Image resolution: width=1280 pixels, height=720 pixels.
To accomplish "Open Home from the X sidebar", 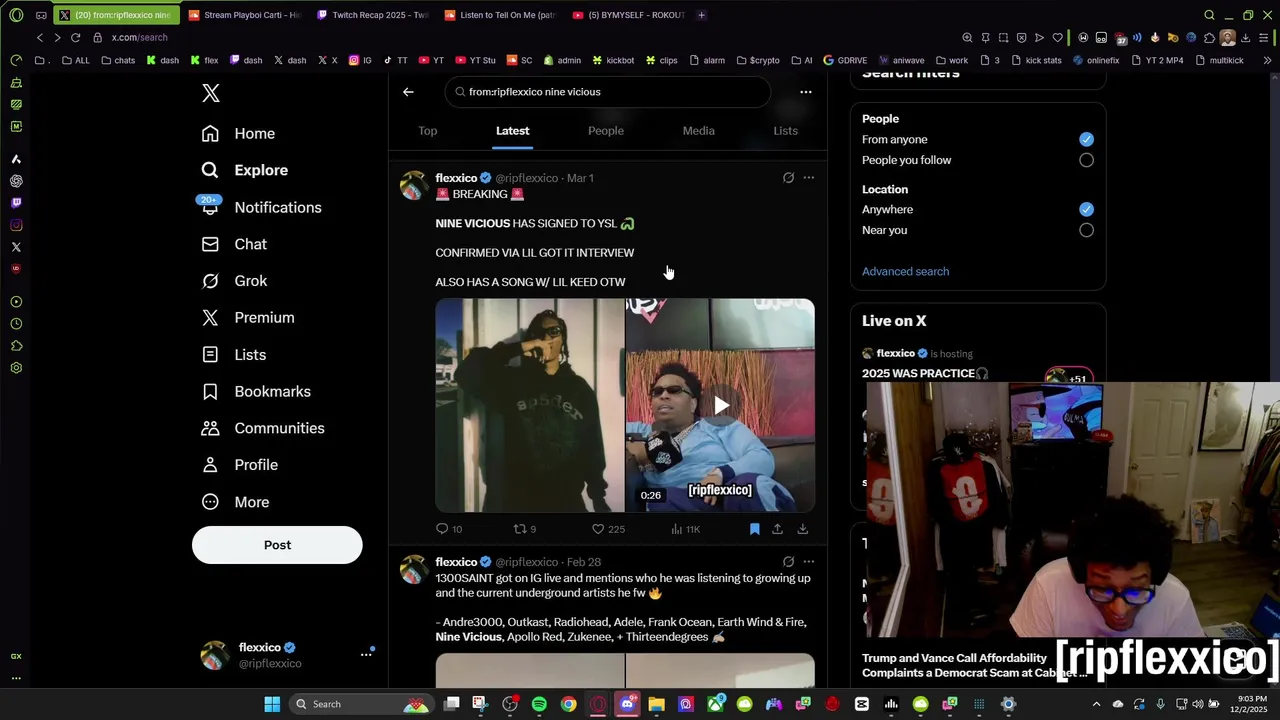I will tap(238, 133).
